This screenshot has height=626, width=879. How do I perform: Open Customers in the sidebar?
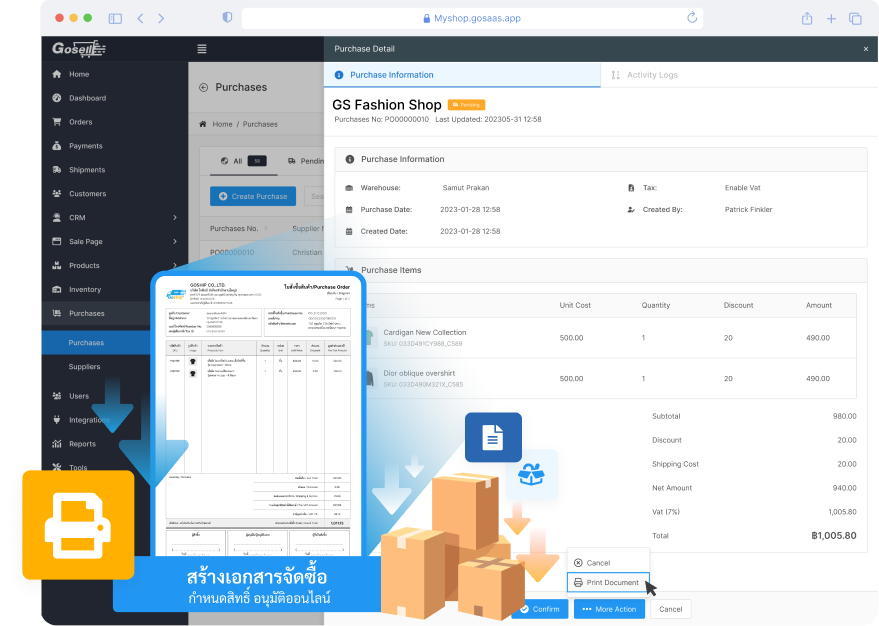87,194
